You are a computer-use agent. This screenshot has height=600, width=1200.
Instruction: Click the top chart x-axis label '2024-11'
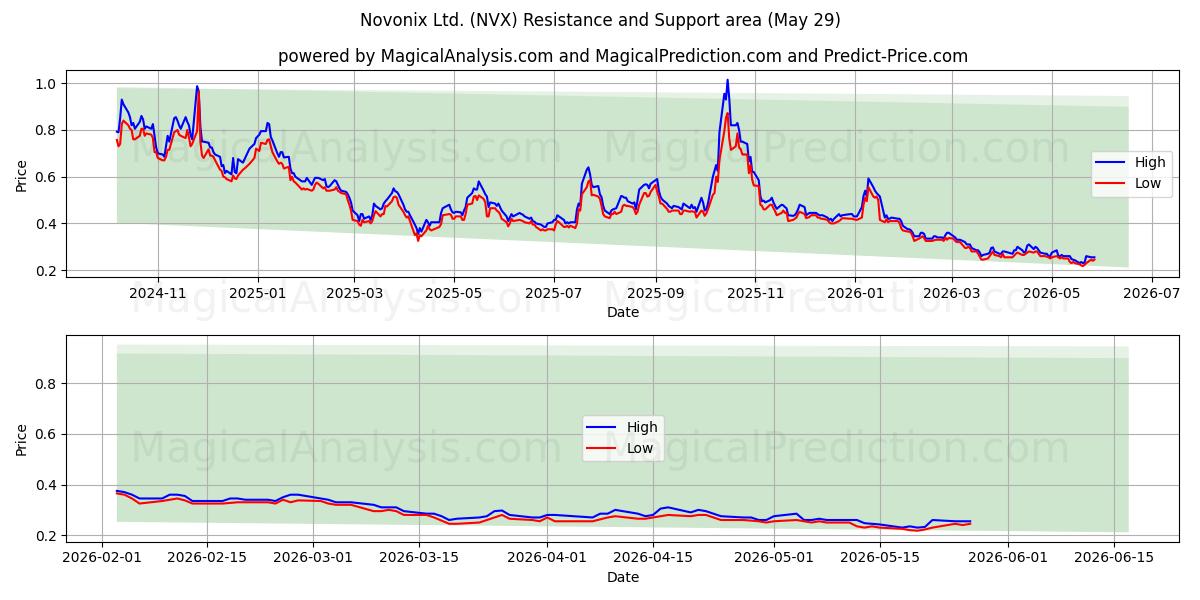(157, 294)
